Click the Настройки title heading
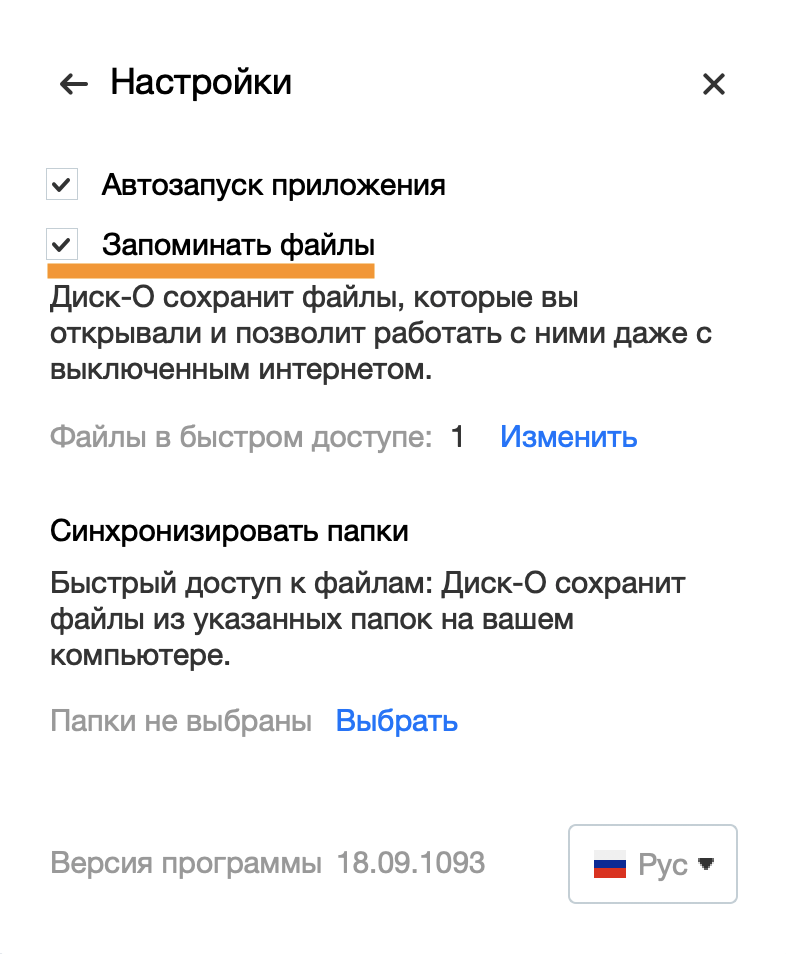The height and width of the screenshot is (954, 786). 201,83
